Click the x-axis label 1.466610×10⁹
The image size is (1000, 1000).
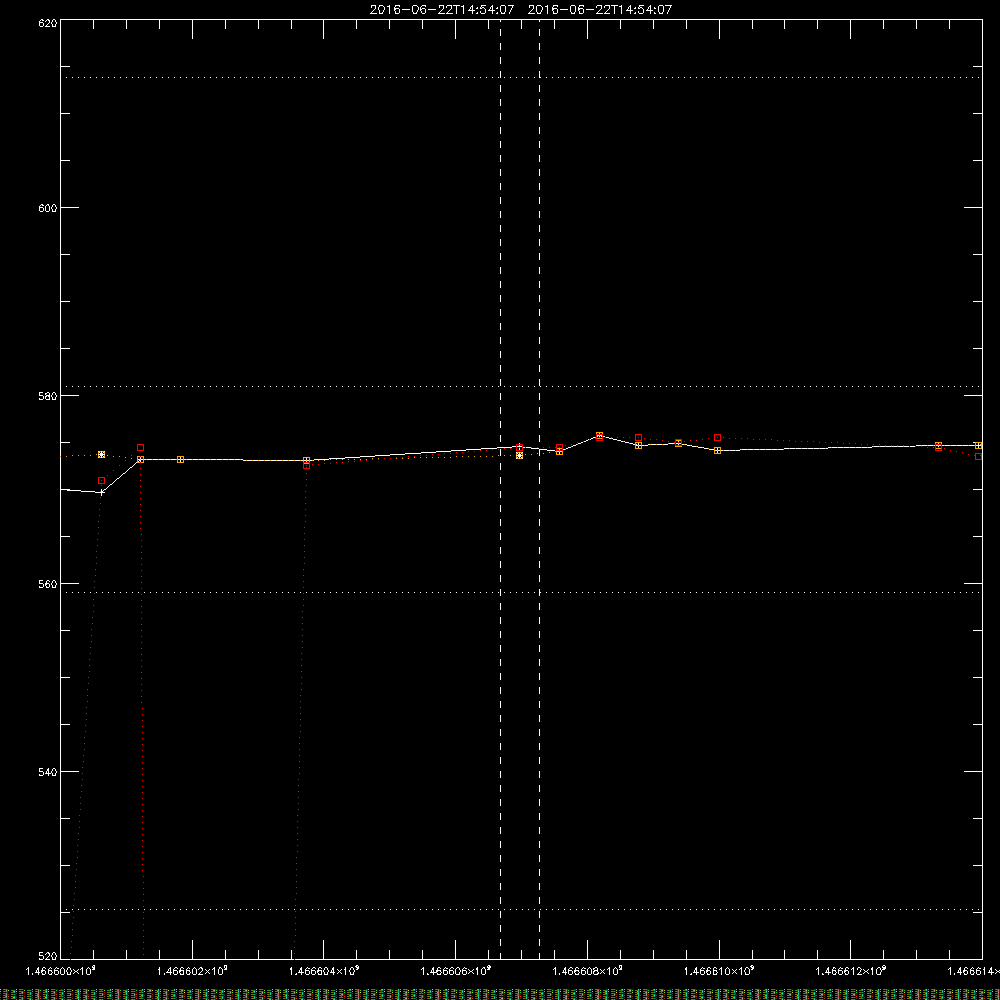coord(719,971)
